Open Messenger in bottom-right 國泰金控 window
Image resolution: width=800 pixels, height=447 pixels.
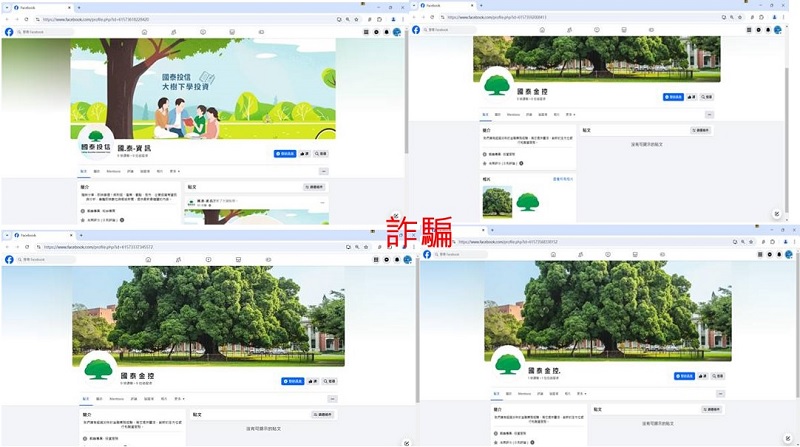pyautogui.click(x=769, y=254)
